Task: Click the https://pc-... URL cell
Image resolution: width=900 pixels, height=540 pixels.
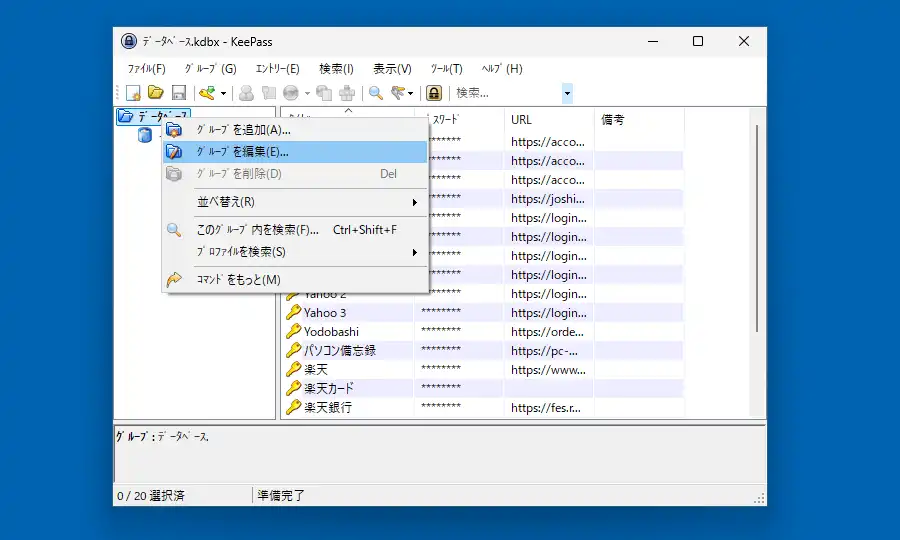Action: click(x=544, y=351)
